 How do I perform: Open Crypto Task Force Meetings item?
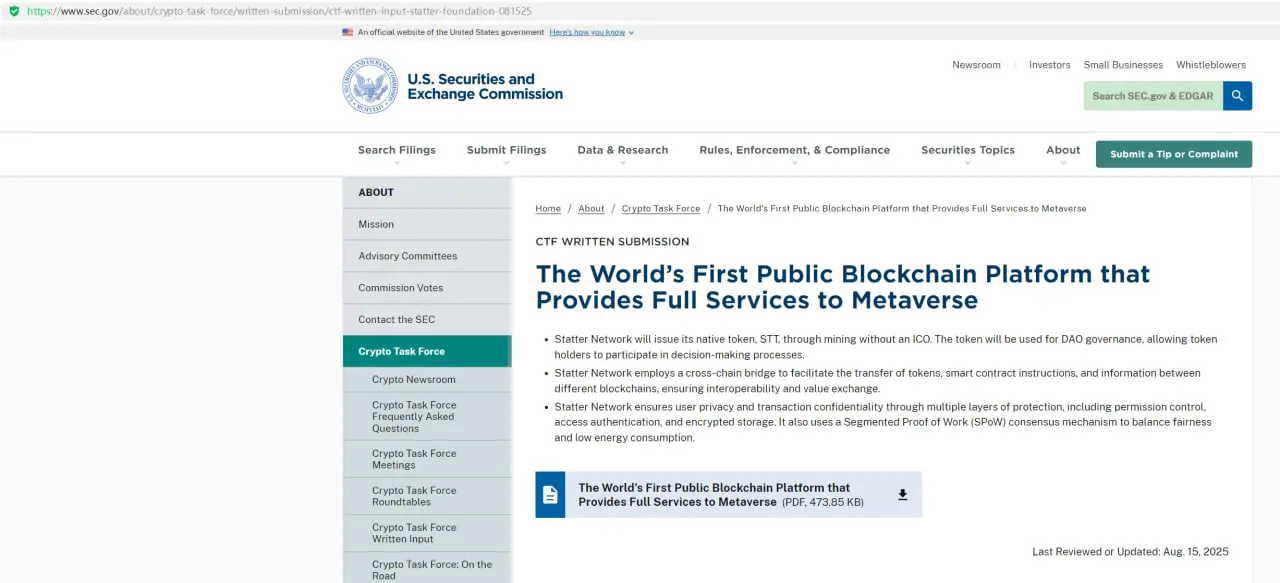click(427, 459)
